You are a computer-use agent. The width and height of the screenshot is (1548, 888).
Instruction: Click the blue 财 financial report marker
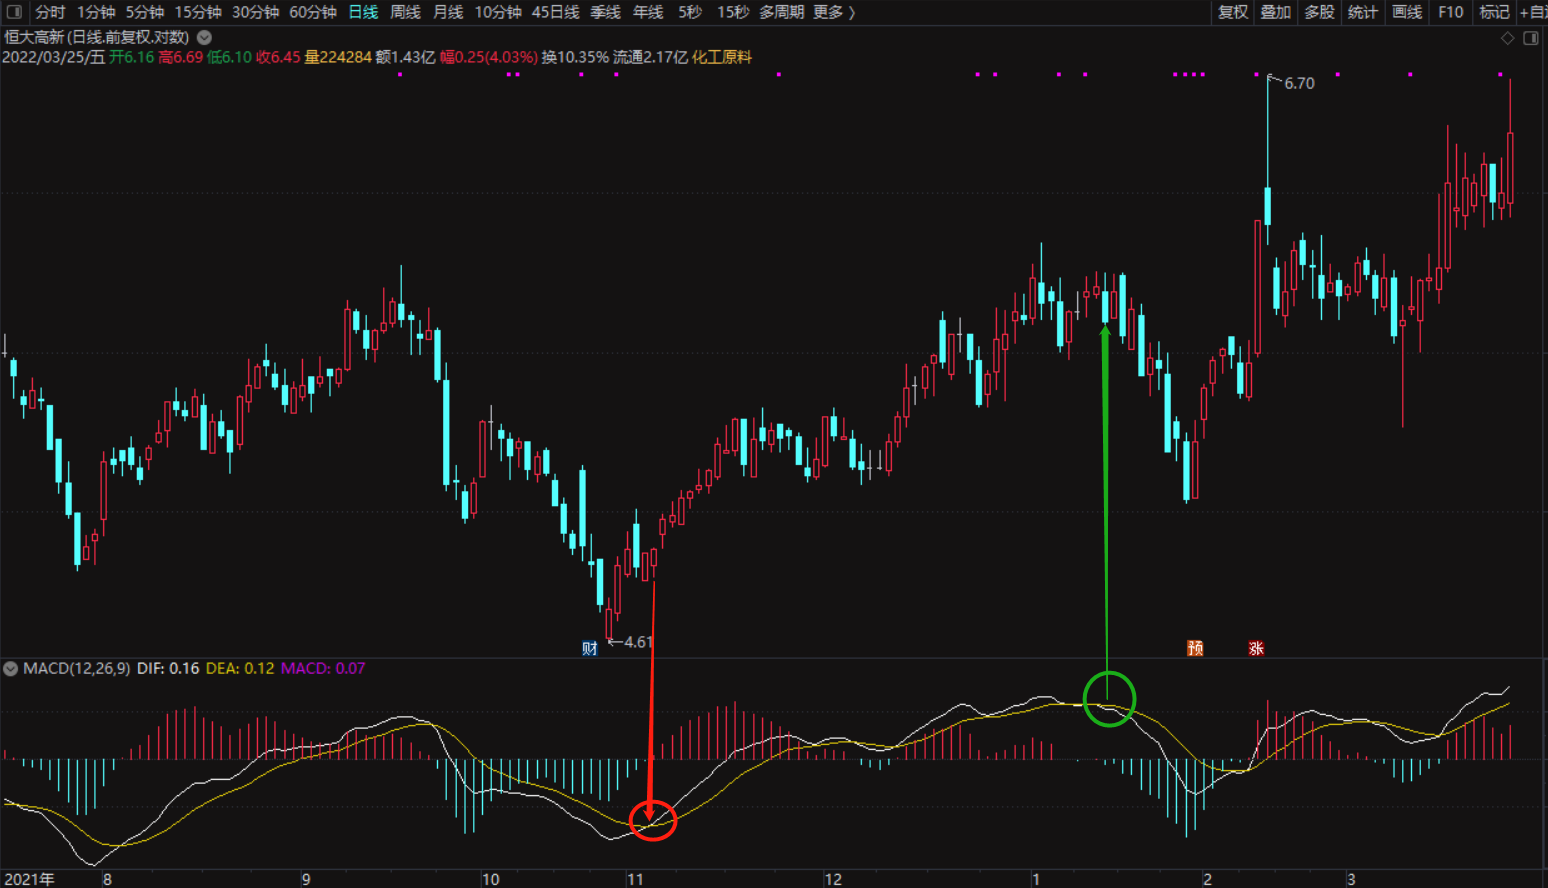pos(590,648)
